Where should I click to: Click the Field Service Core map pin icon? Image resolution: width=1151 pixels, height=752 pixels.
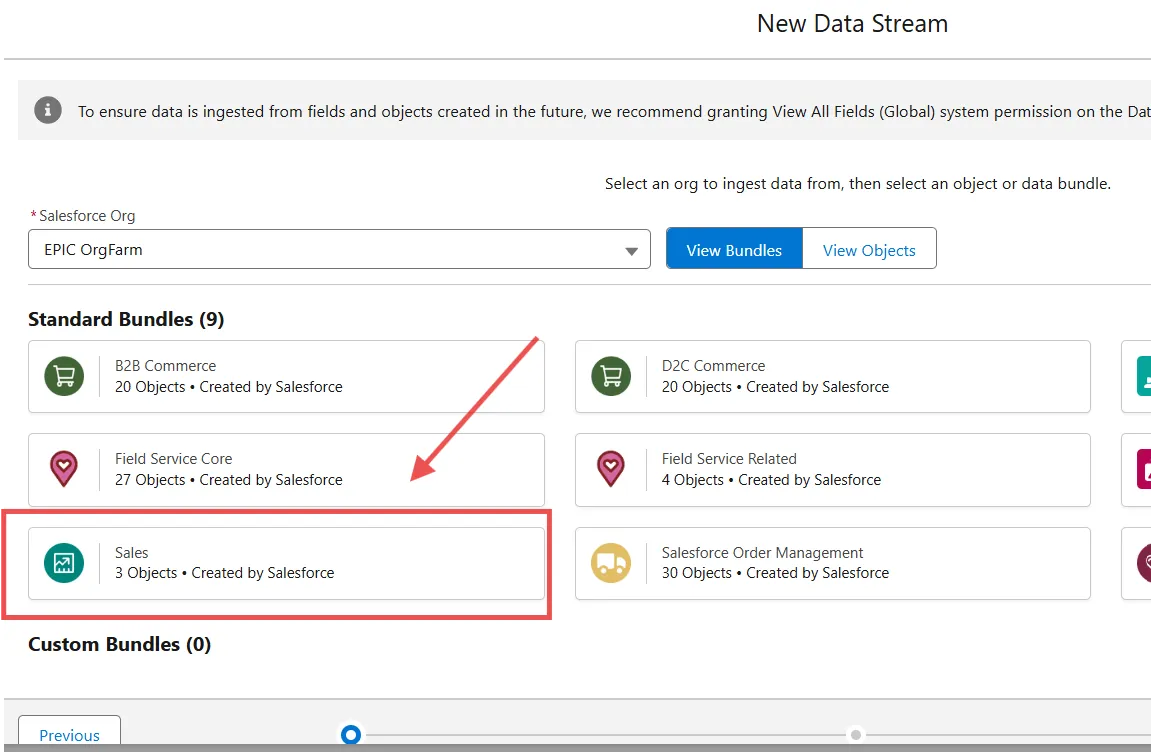tap(64, 469)
